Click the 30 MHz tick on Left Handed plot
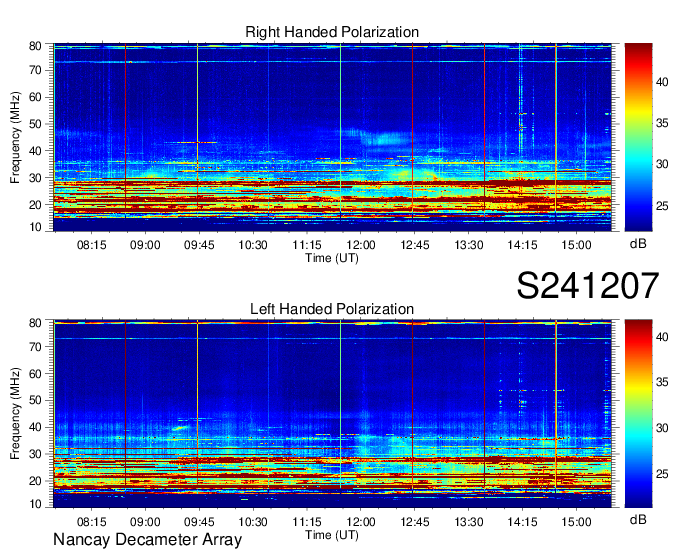Image resolution: width=680 pixels, height=552 pixels. [x=35, y=454]
